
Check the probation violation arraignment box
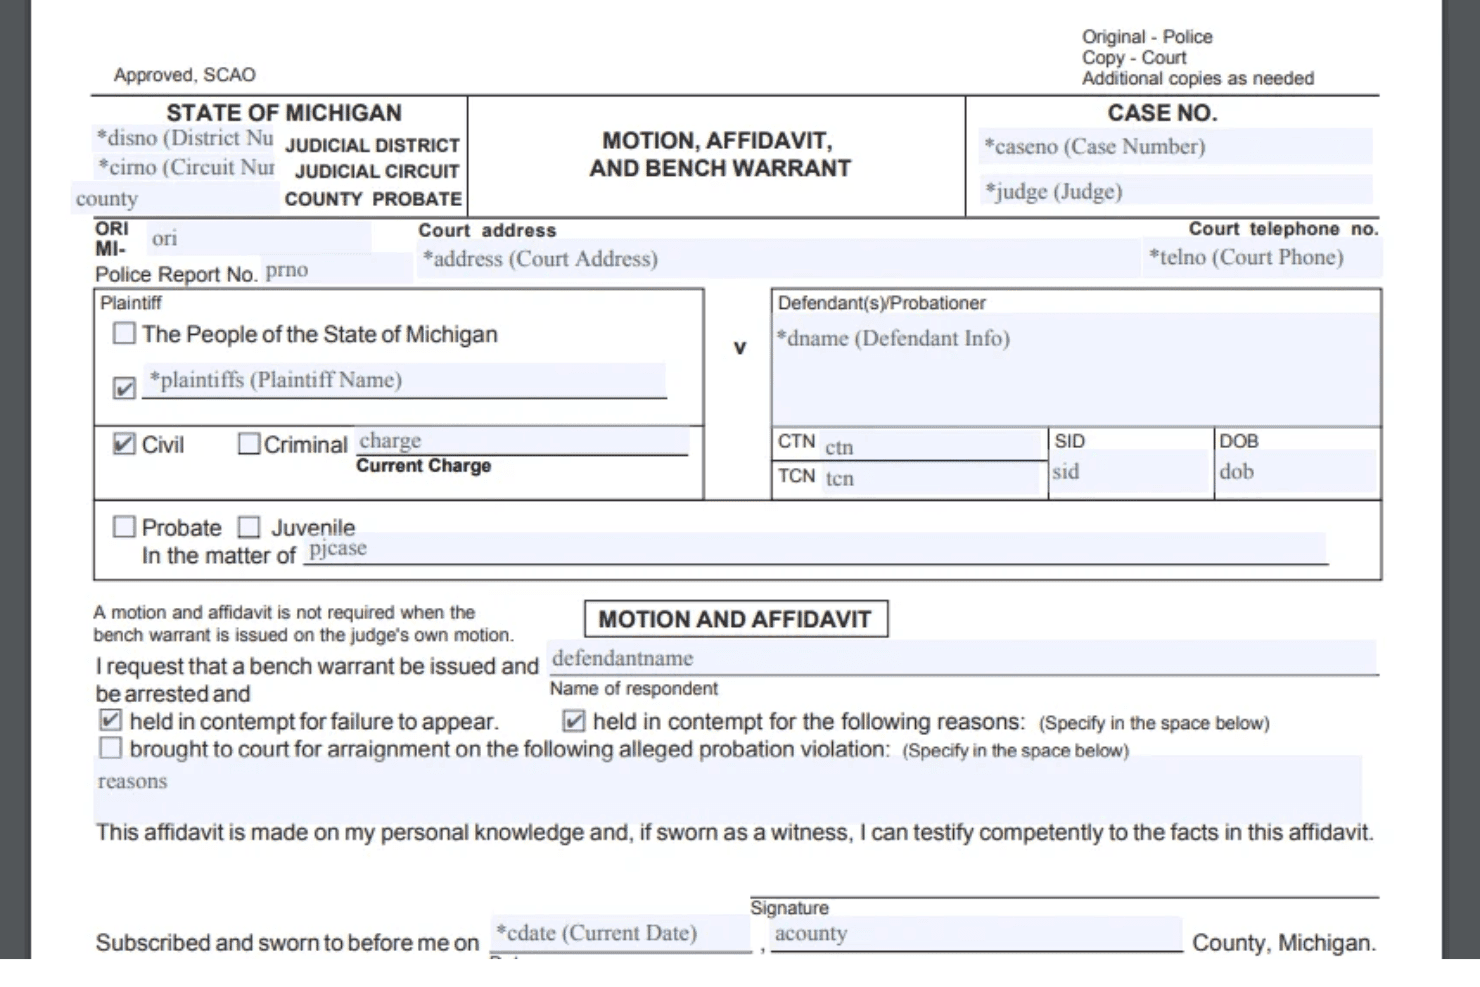coord(111,748)
